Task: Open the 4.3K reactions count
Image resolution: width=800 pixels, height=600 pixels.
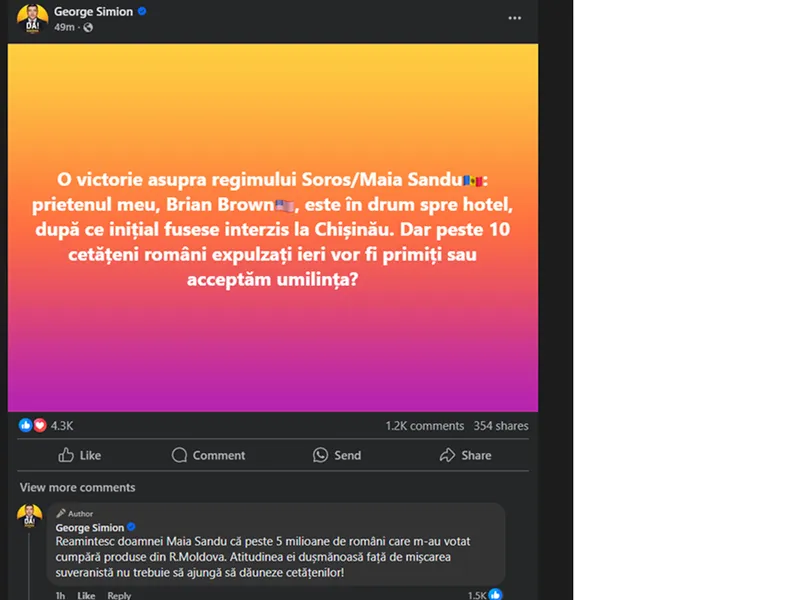Action: [62, 426]
